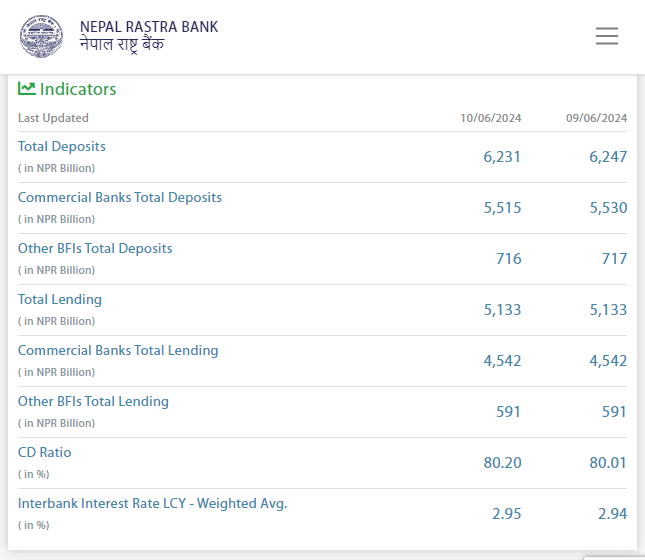645x560 pixels.
Task: Click the 6,231 Total Deposits value
Action: coord(502,157)
